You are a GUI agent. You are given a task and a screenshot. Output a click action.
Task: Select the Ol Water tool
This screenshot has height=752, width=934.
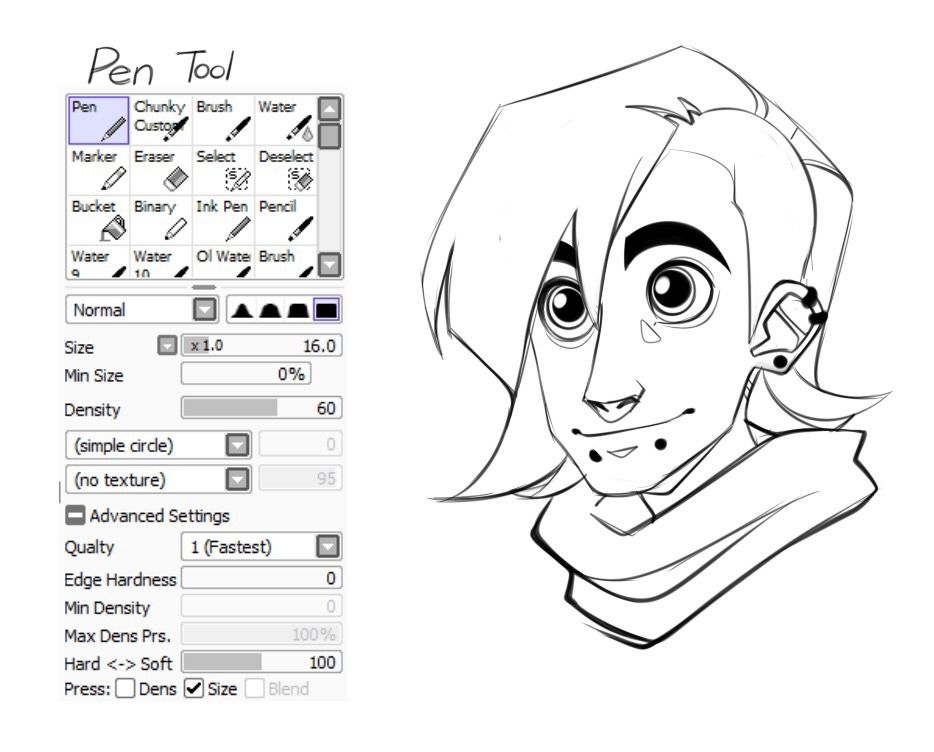click(223, 262)
